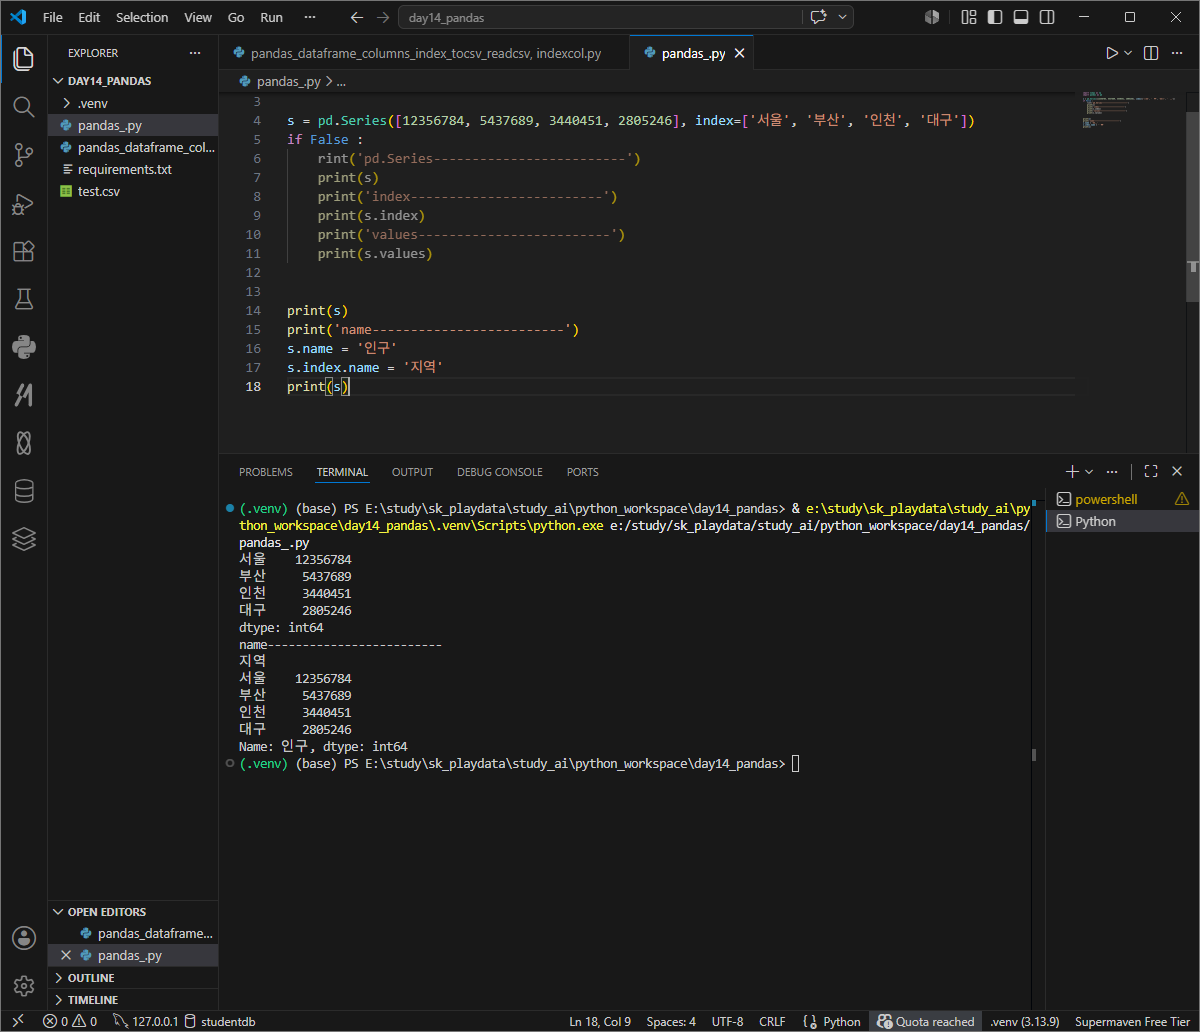Open editor More Actions menu

(1178, 53)
